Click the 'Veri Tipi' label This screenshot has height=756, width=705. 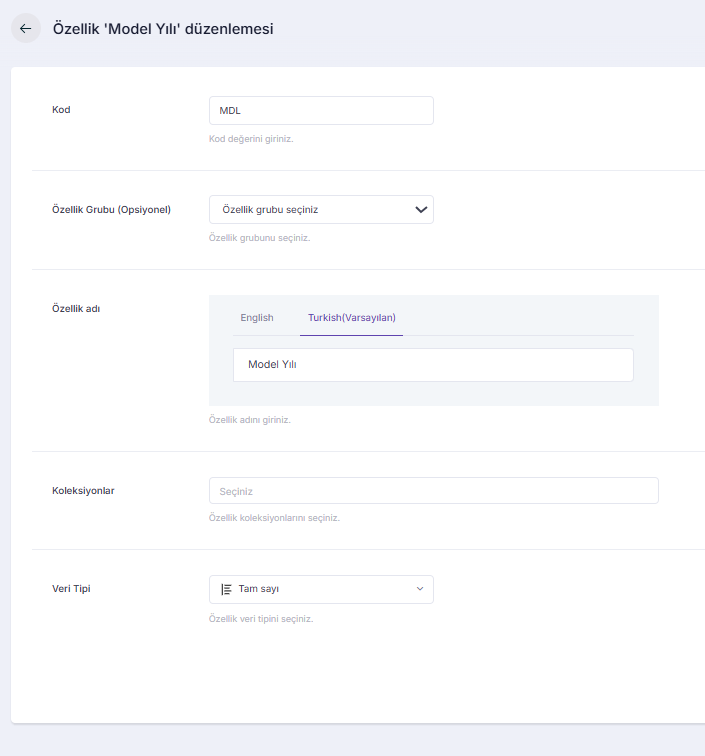72,589
